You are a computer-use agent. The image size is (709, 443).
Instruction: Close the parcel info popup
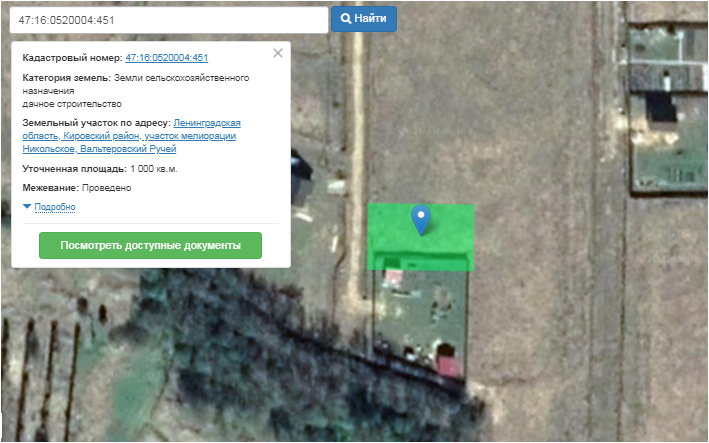pos(278,53)
